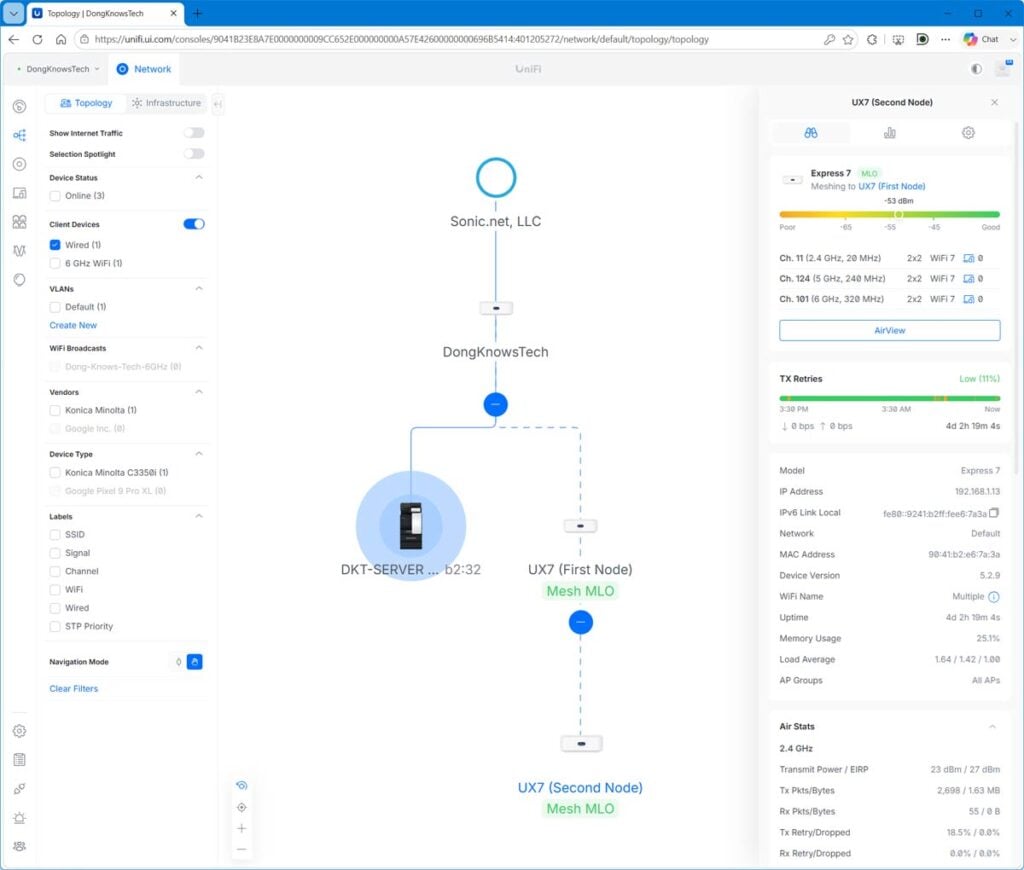The width and height of the screenshot is (1024, 870).
Task: Collapse the Device Status section
Action: [x=199, y=177]
